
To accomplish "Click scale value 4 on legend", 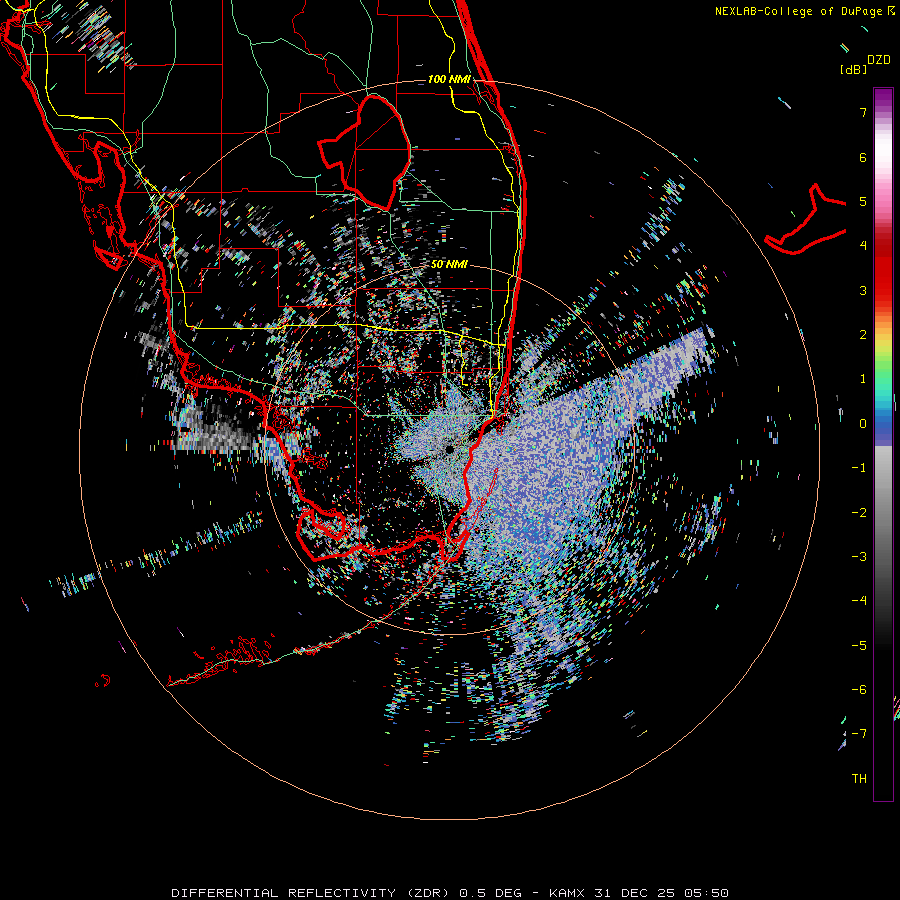I will [863, 246].
